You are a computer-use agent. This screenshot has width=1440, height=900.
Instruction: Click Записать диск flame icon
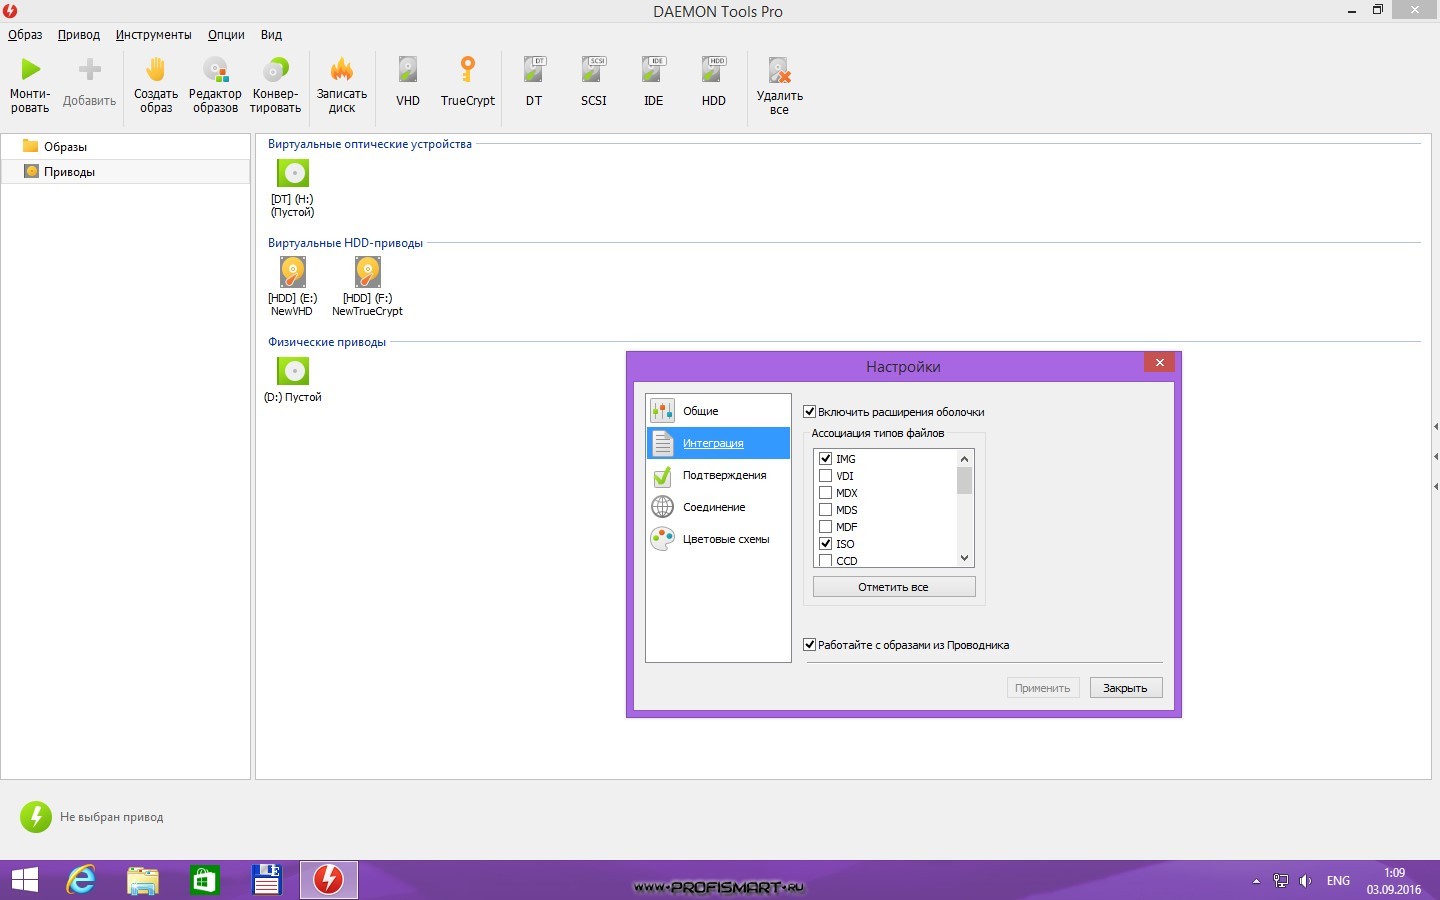click(342, 69)
